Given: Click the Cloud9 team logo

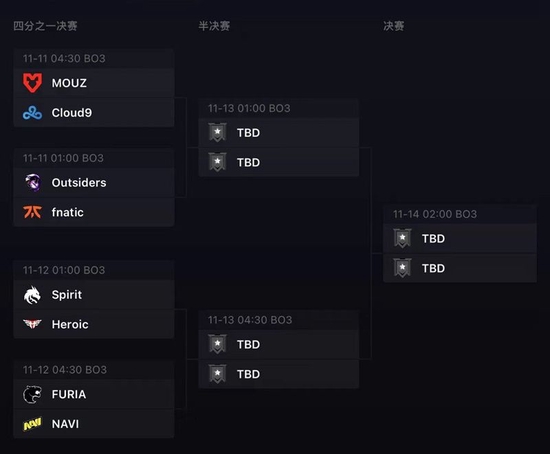Looking at the screenshot, I should (32, 113).
